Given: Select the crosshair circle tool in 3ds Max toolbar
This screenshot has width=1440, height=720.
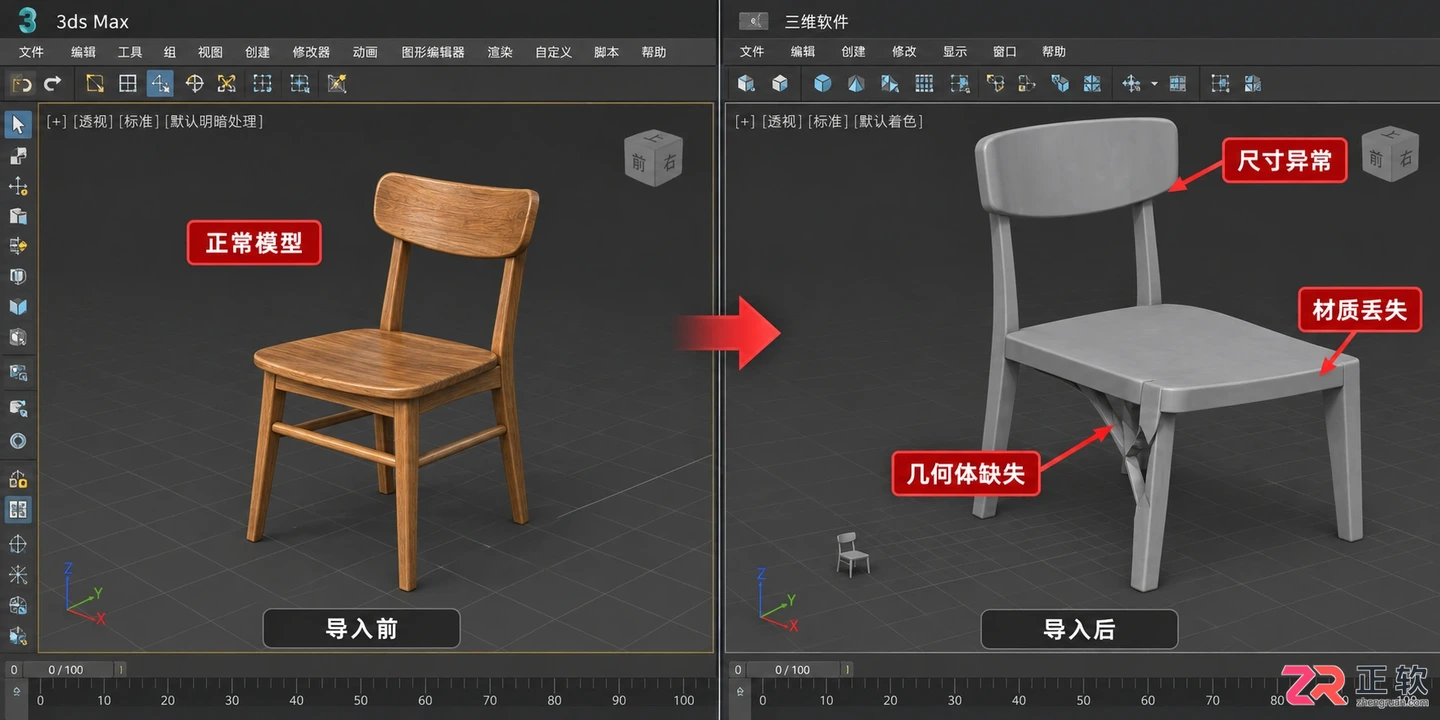Looking at the screenshot, I should click(195, 83).
